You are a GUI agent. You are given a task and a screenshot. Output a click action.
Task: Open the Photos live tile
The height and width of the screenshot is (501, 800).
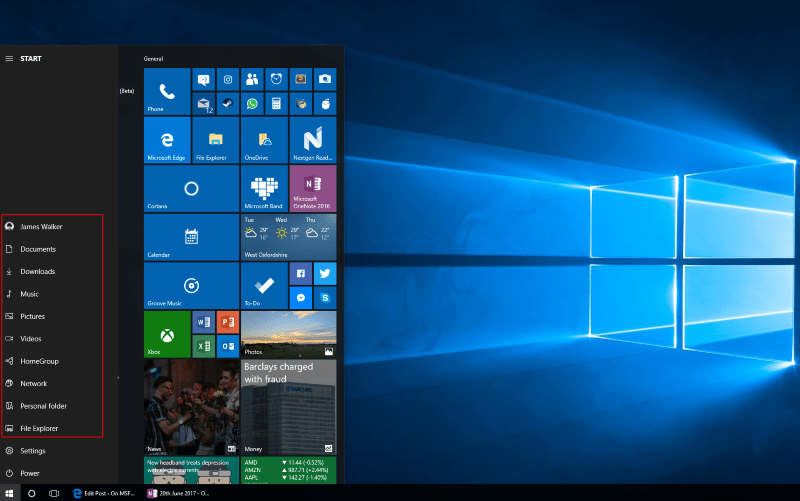tap(289, 335)
